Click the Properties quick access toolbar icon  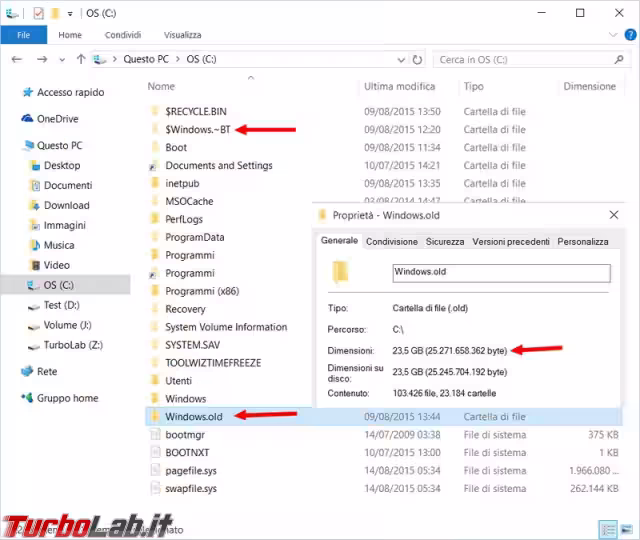(x=38, y=13)
